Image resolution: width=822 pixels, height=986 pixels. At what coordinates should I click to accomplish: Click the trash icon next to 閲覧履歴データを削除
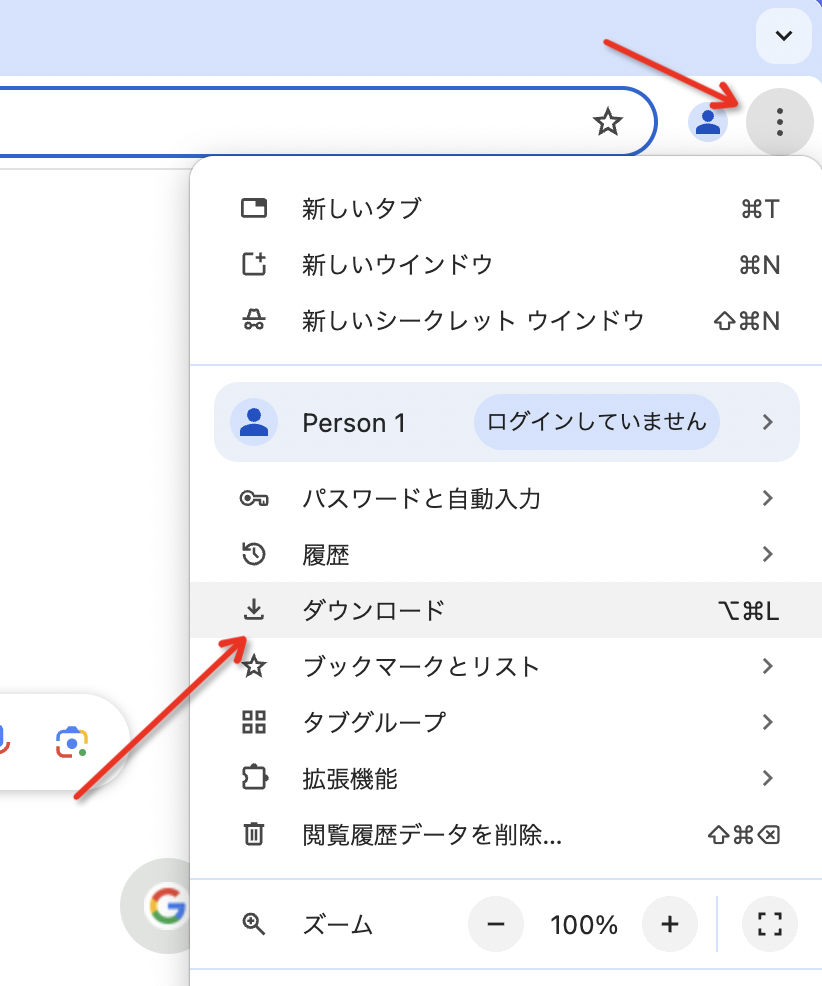256,836
